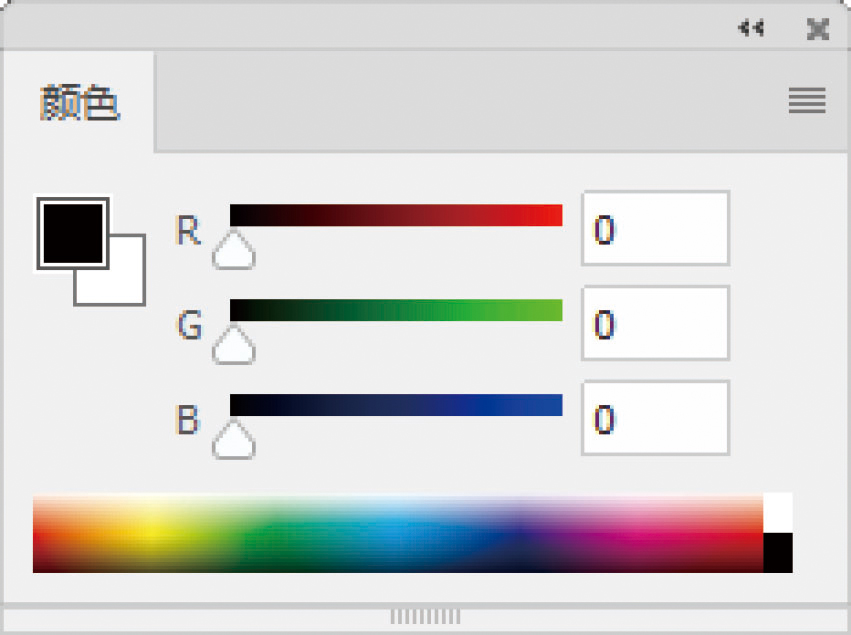Pick yellow in the color spectrum
Image resolution: width=851 pixels, height=635 pixels.
click(x=150, y=525)
